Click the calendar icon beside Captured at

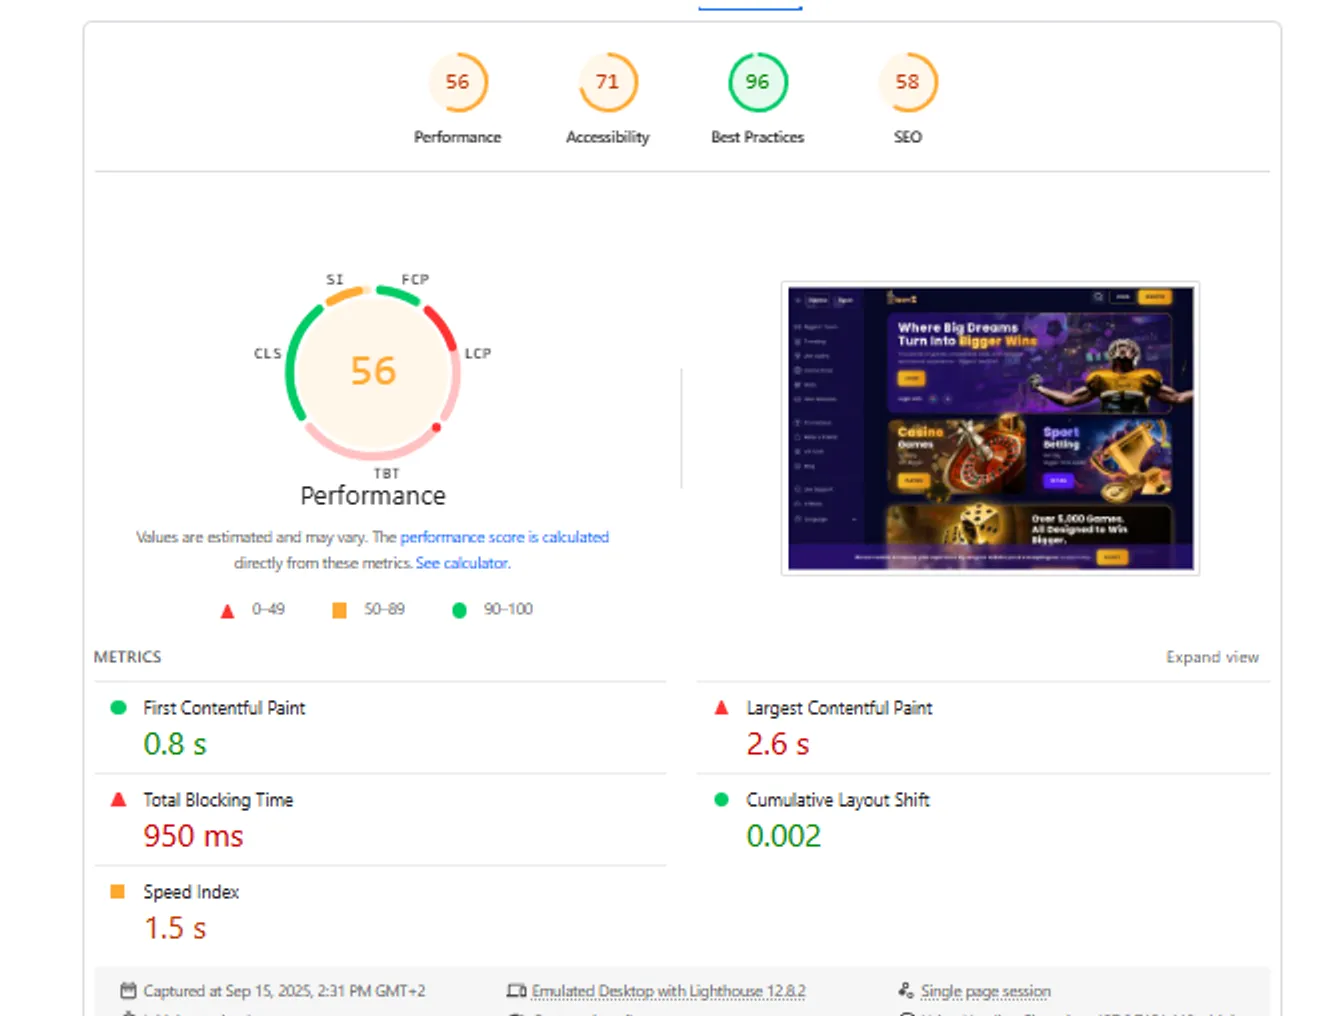point(128,991)
